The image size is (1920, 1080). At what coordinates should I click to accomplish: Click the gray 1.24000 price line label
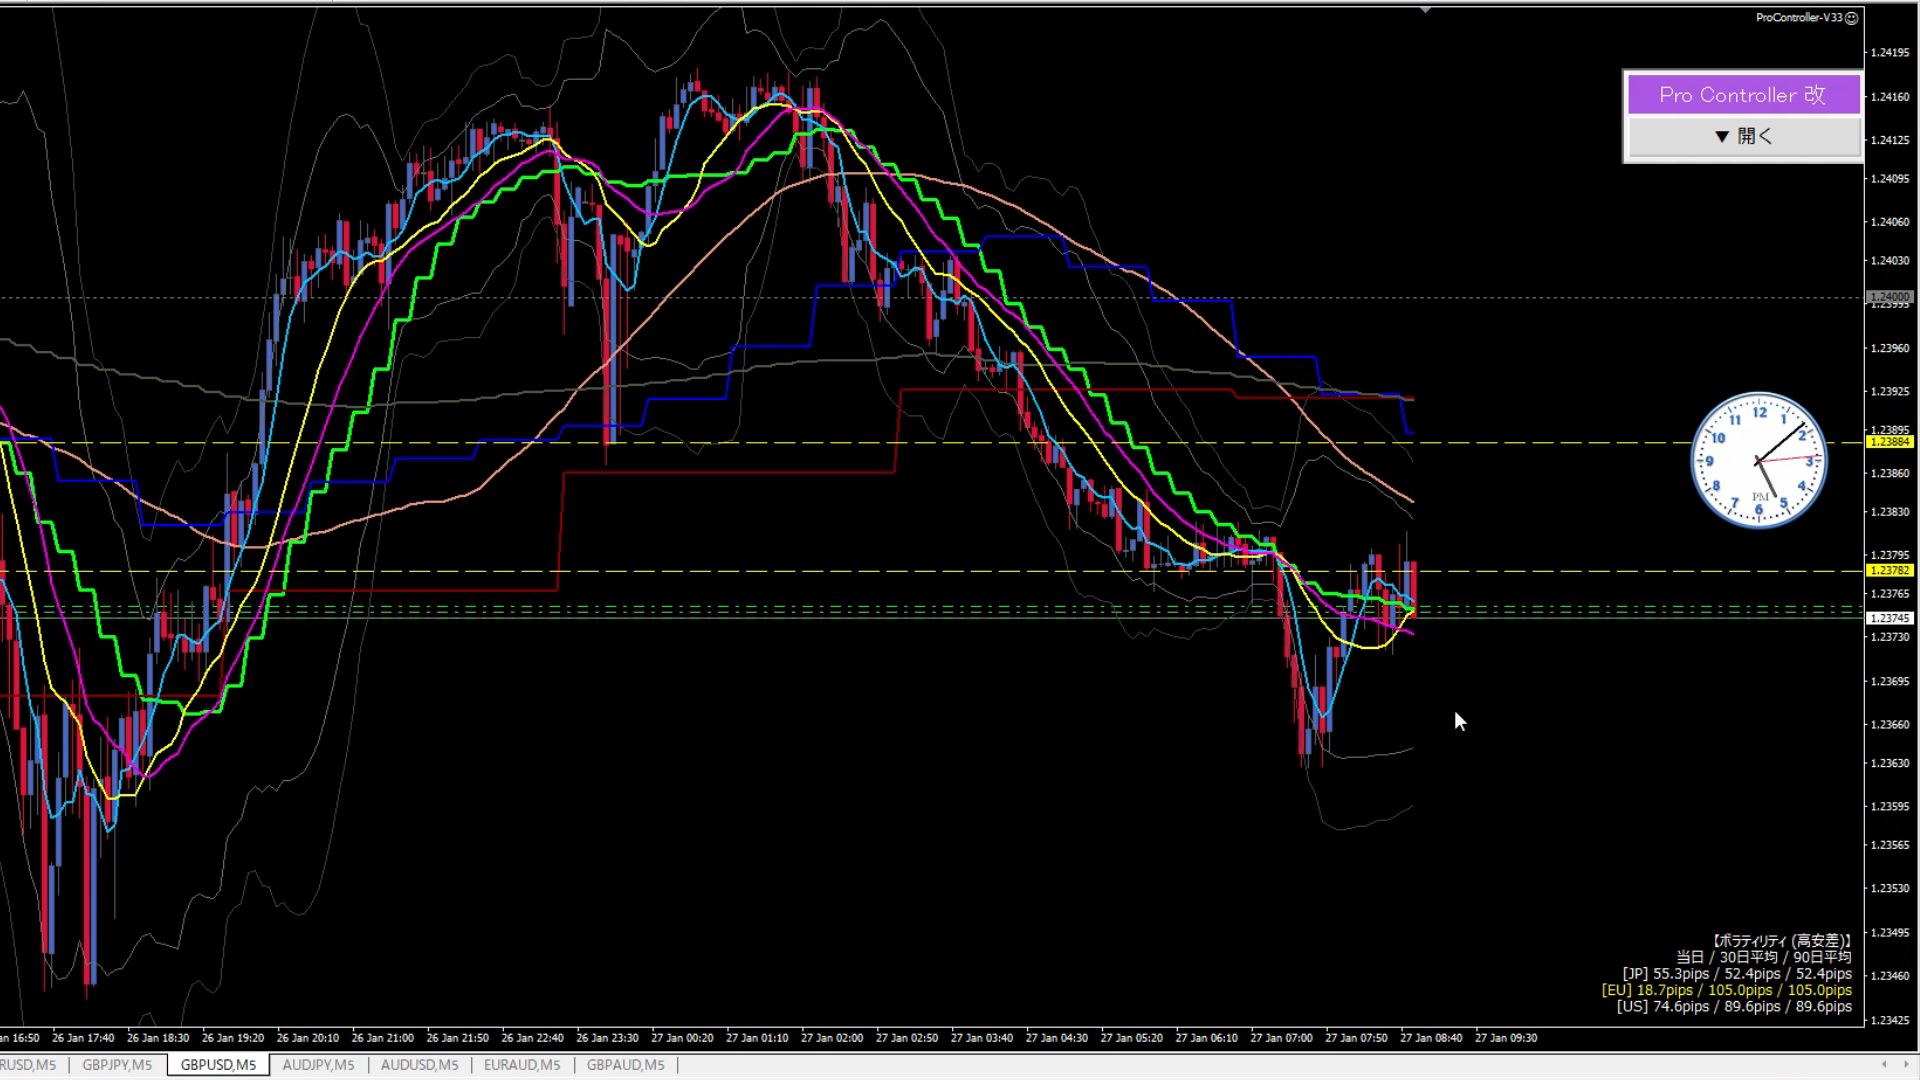(x=1890, y=297)
